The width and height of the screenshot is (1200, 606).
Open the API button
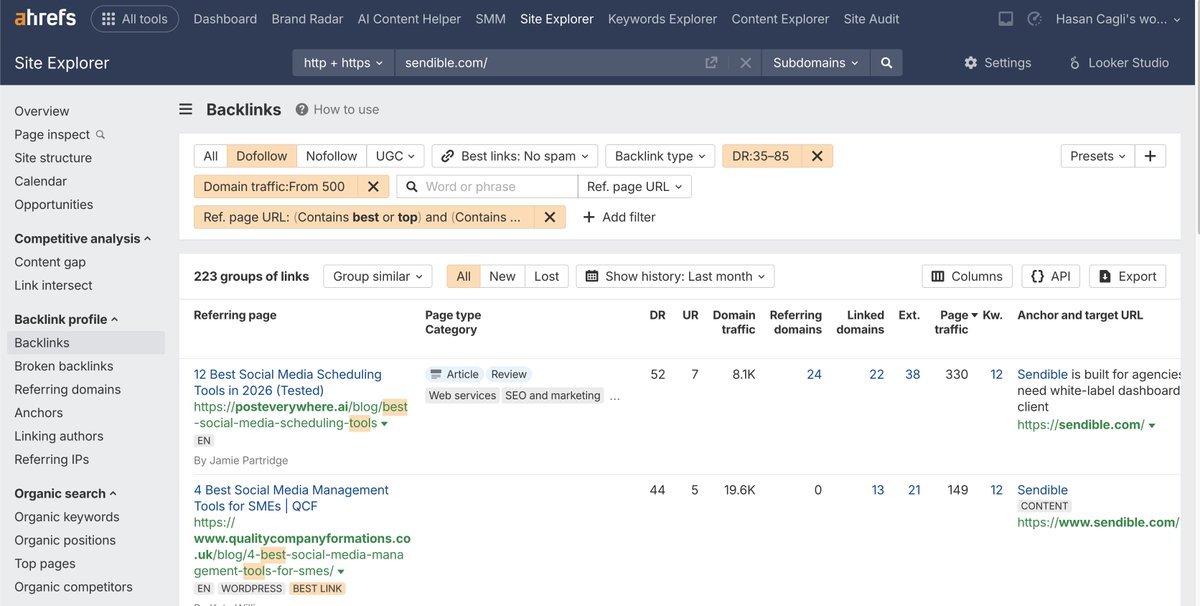[1051, 277]
